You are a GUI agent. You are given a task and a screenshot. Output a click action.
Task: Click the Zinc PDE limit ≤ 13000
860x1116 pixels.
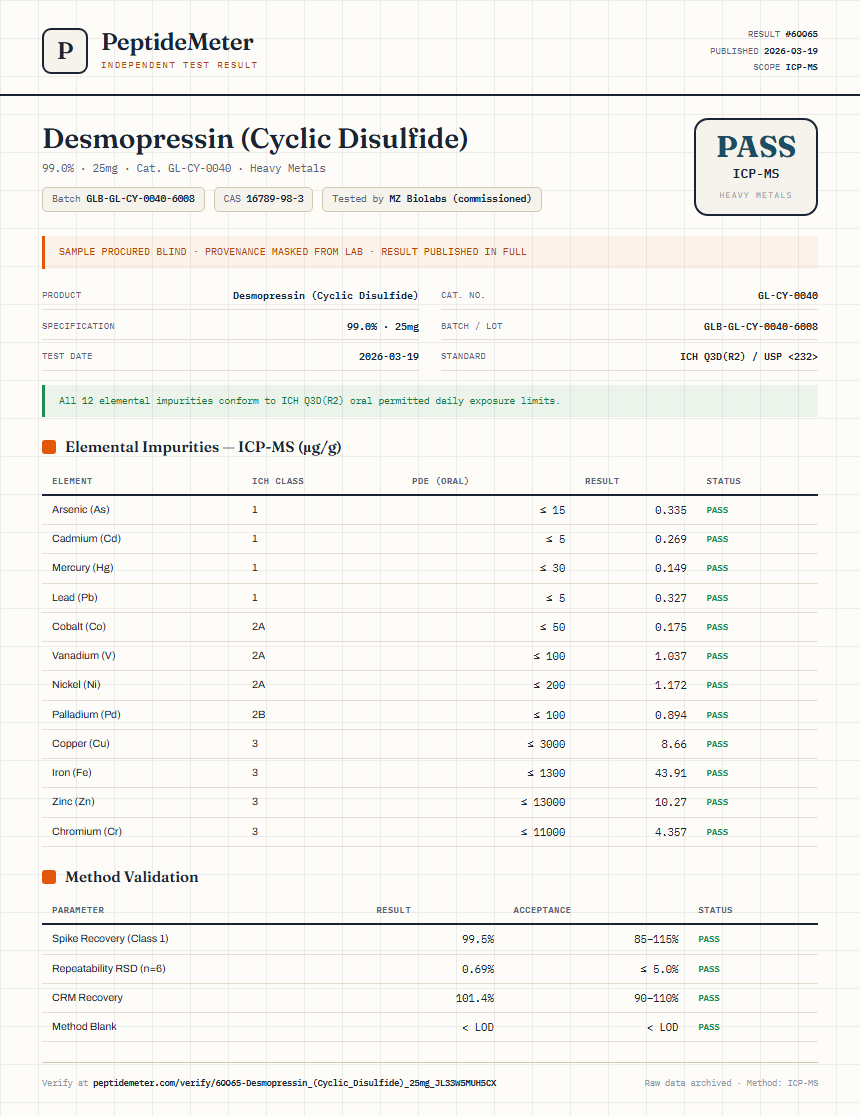click(542, 803)
